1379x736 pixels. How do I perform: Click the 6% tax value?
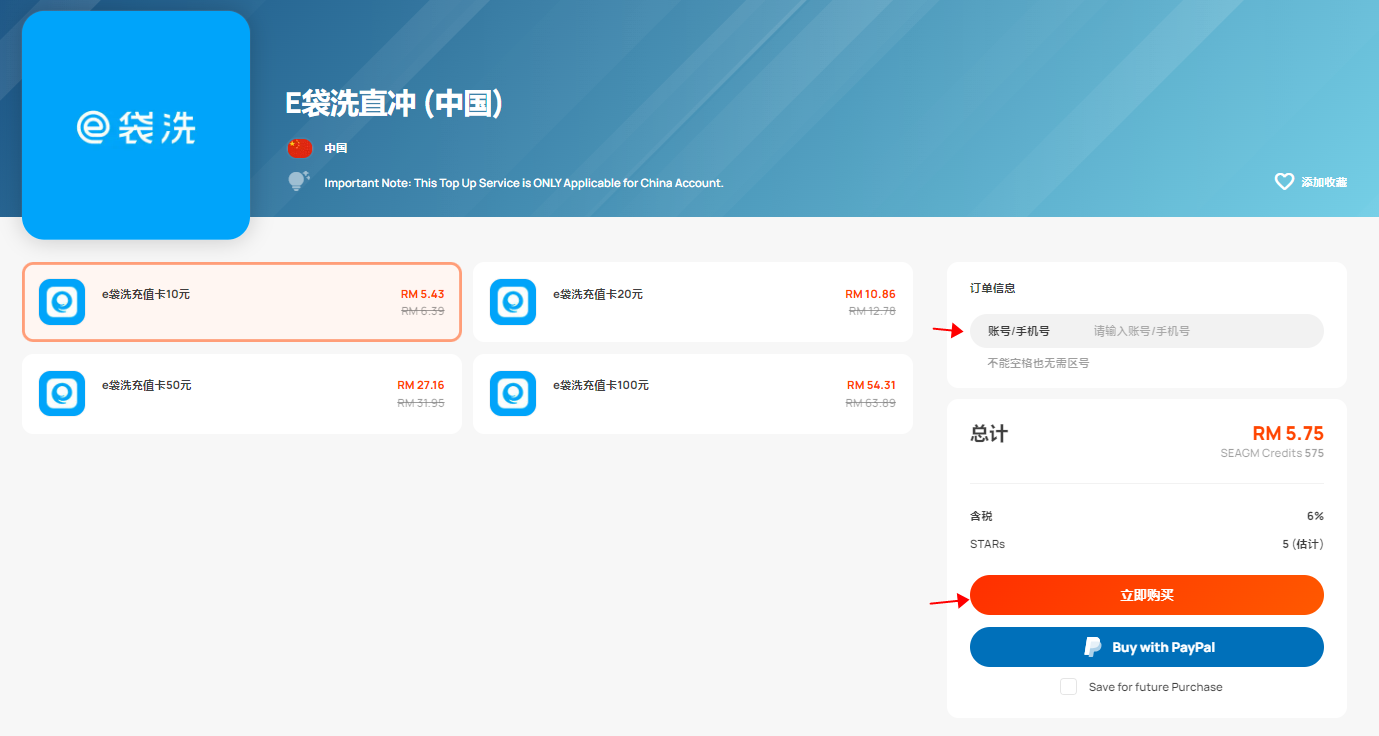[1315, 516]
